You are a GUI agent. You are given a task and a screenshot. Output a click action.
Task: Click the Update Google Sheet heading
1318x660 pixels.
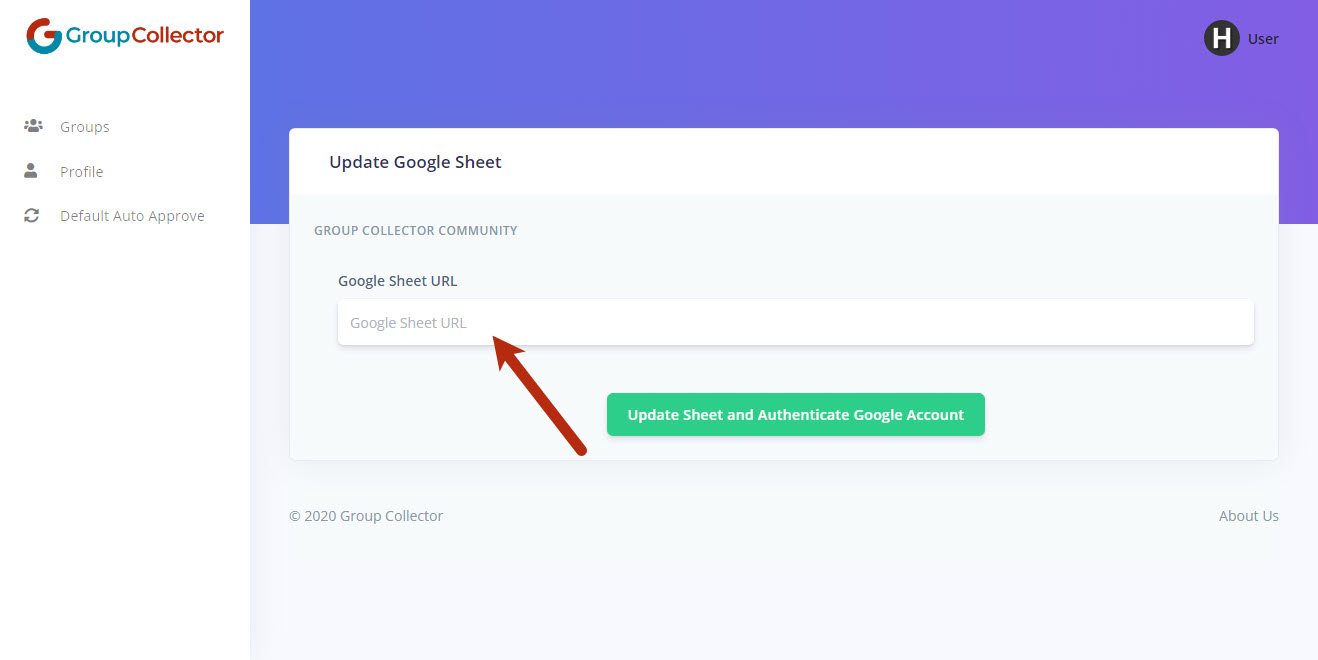[416, 162]
